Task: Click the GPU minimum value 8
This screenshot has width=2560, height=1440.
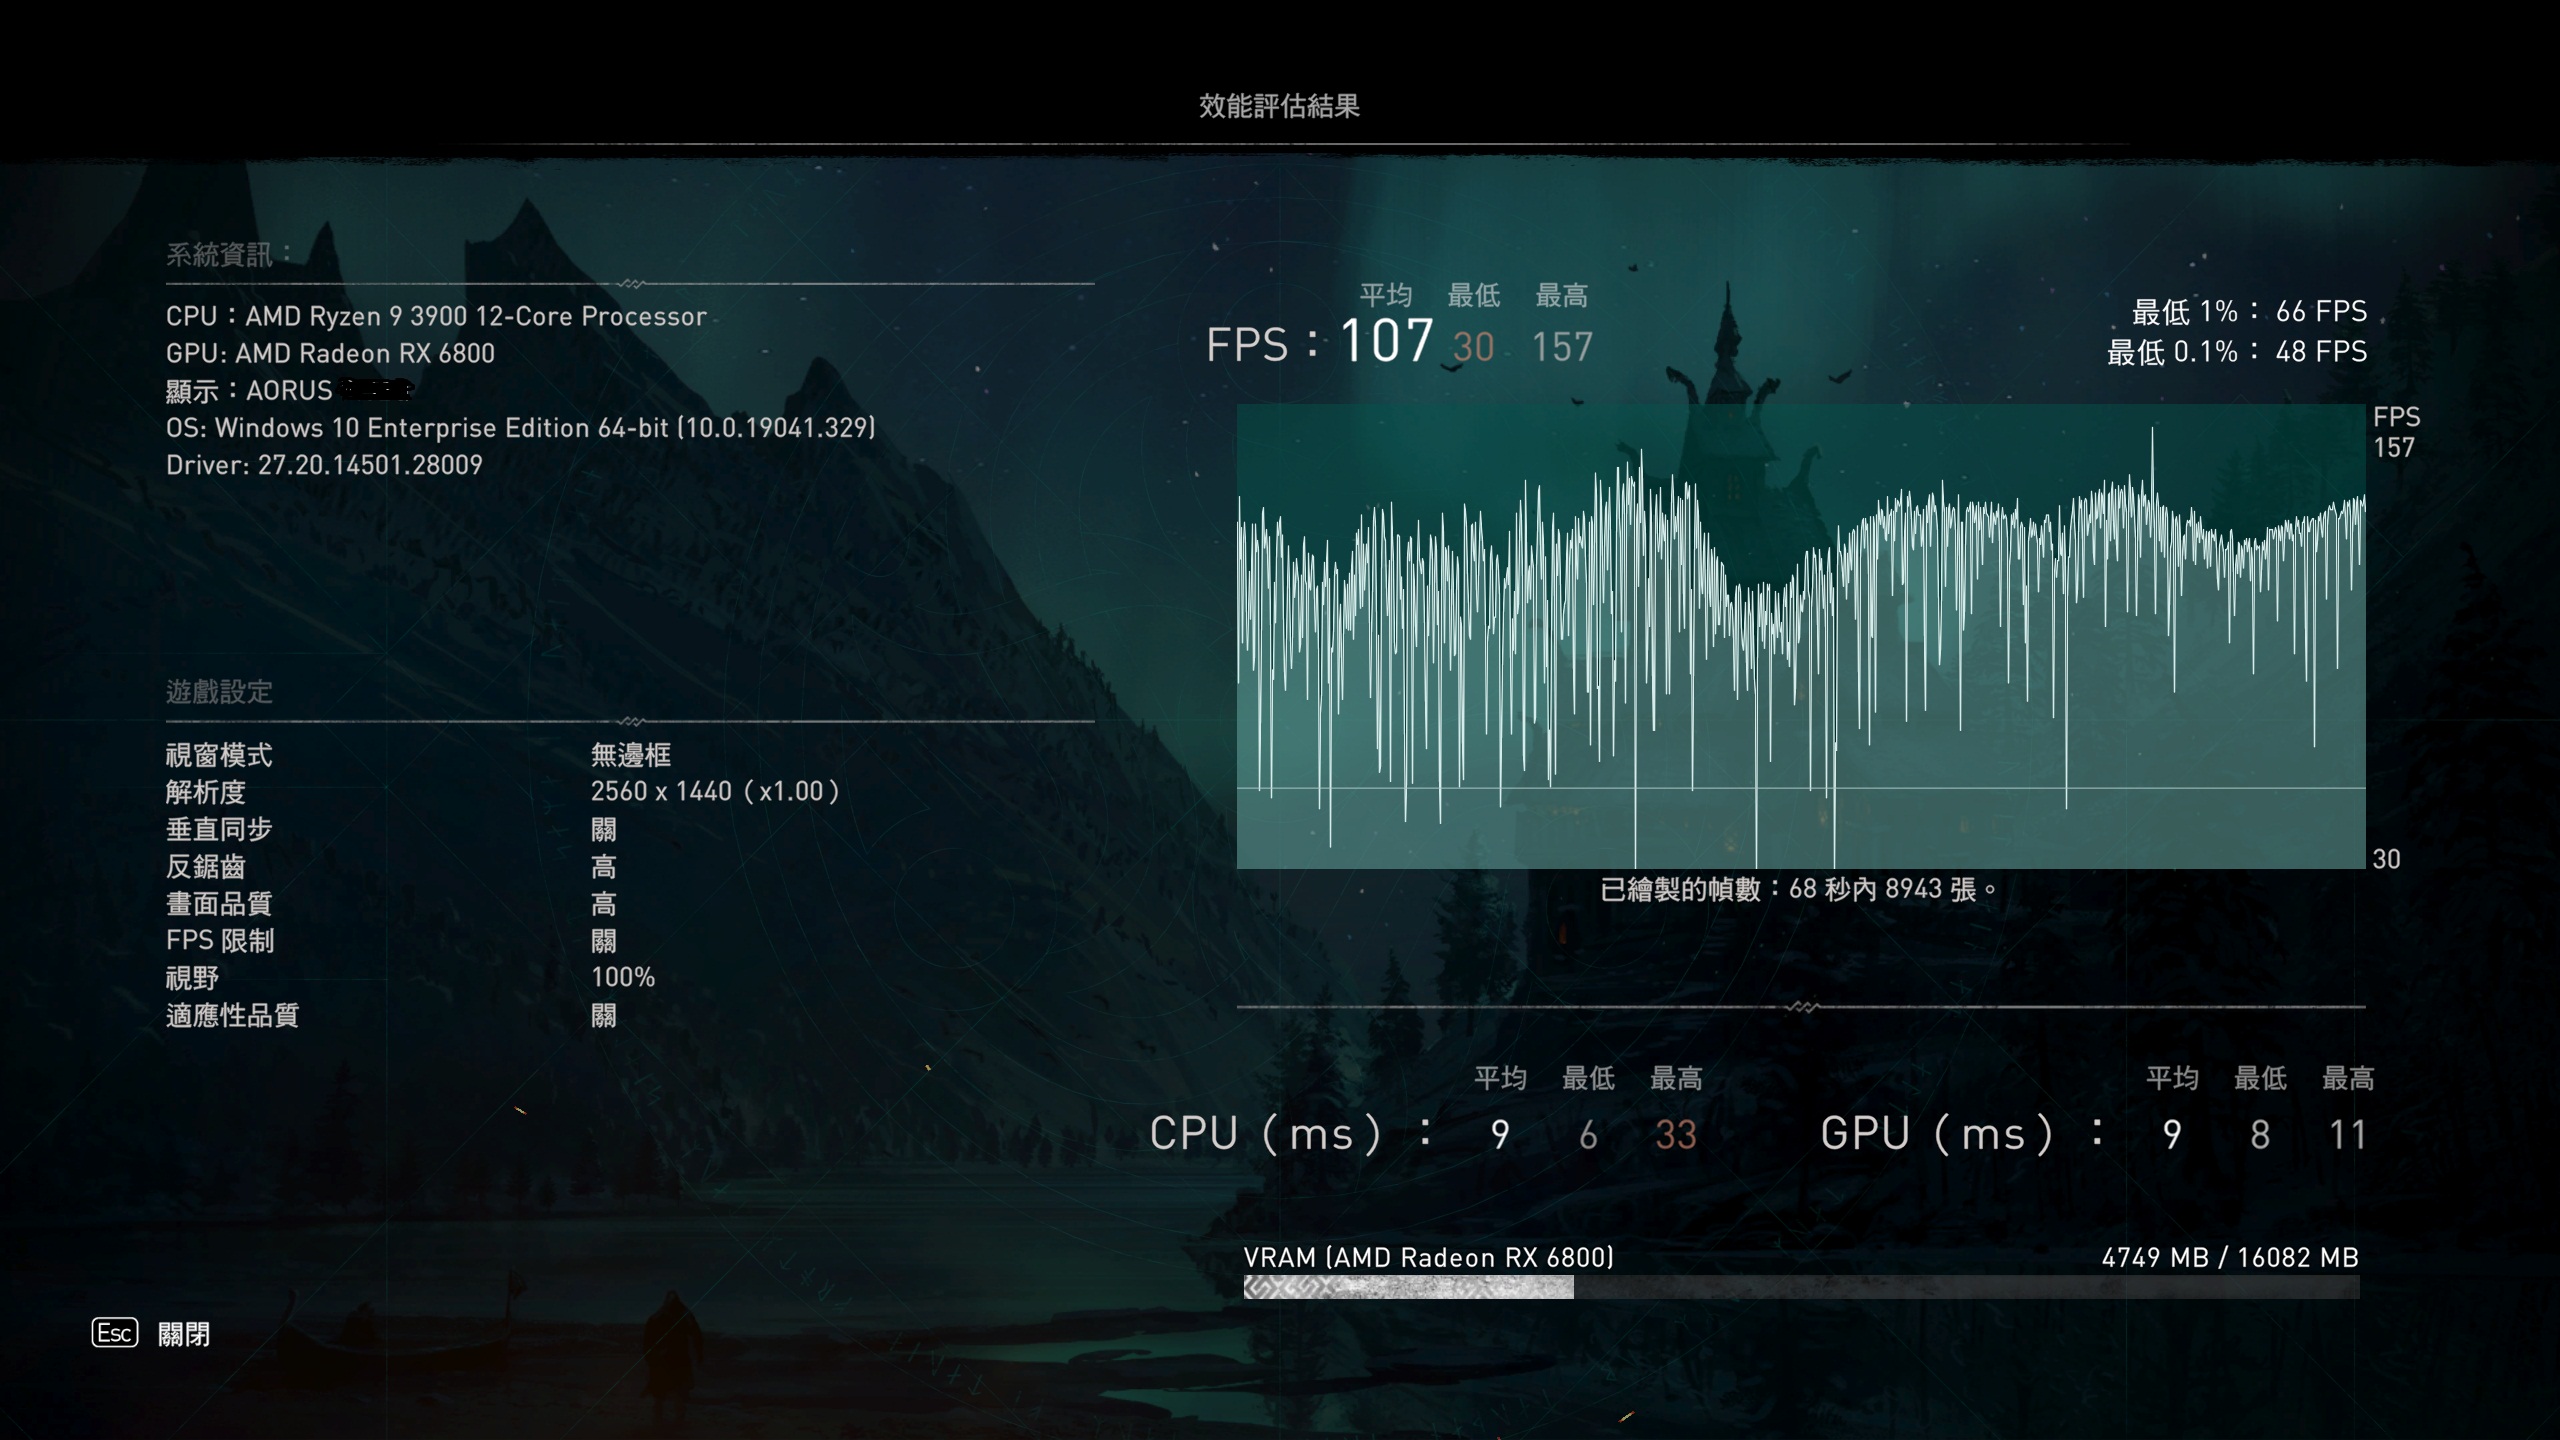Action: 2260,1135
